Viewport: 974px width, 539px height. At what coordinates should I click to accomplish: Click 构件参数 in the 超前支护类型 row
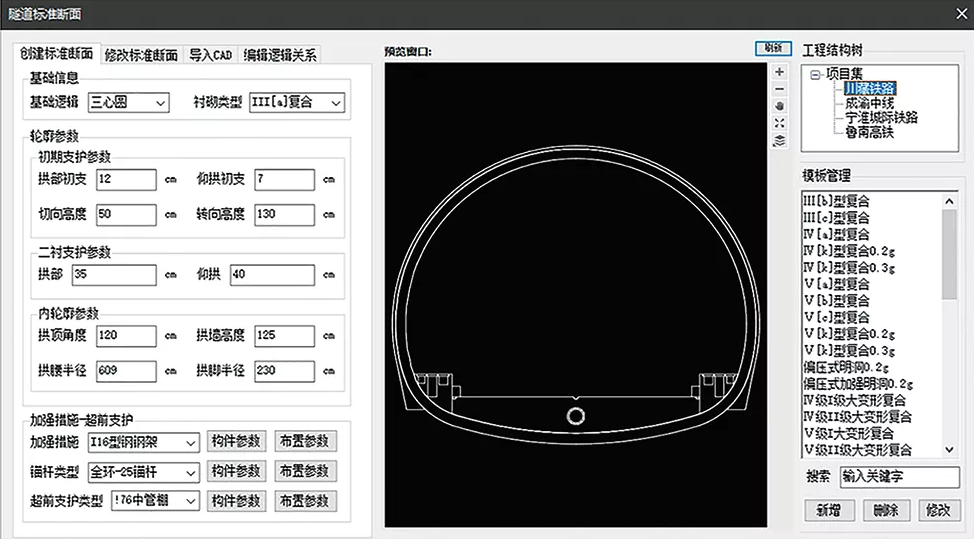(236, 500)
